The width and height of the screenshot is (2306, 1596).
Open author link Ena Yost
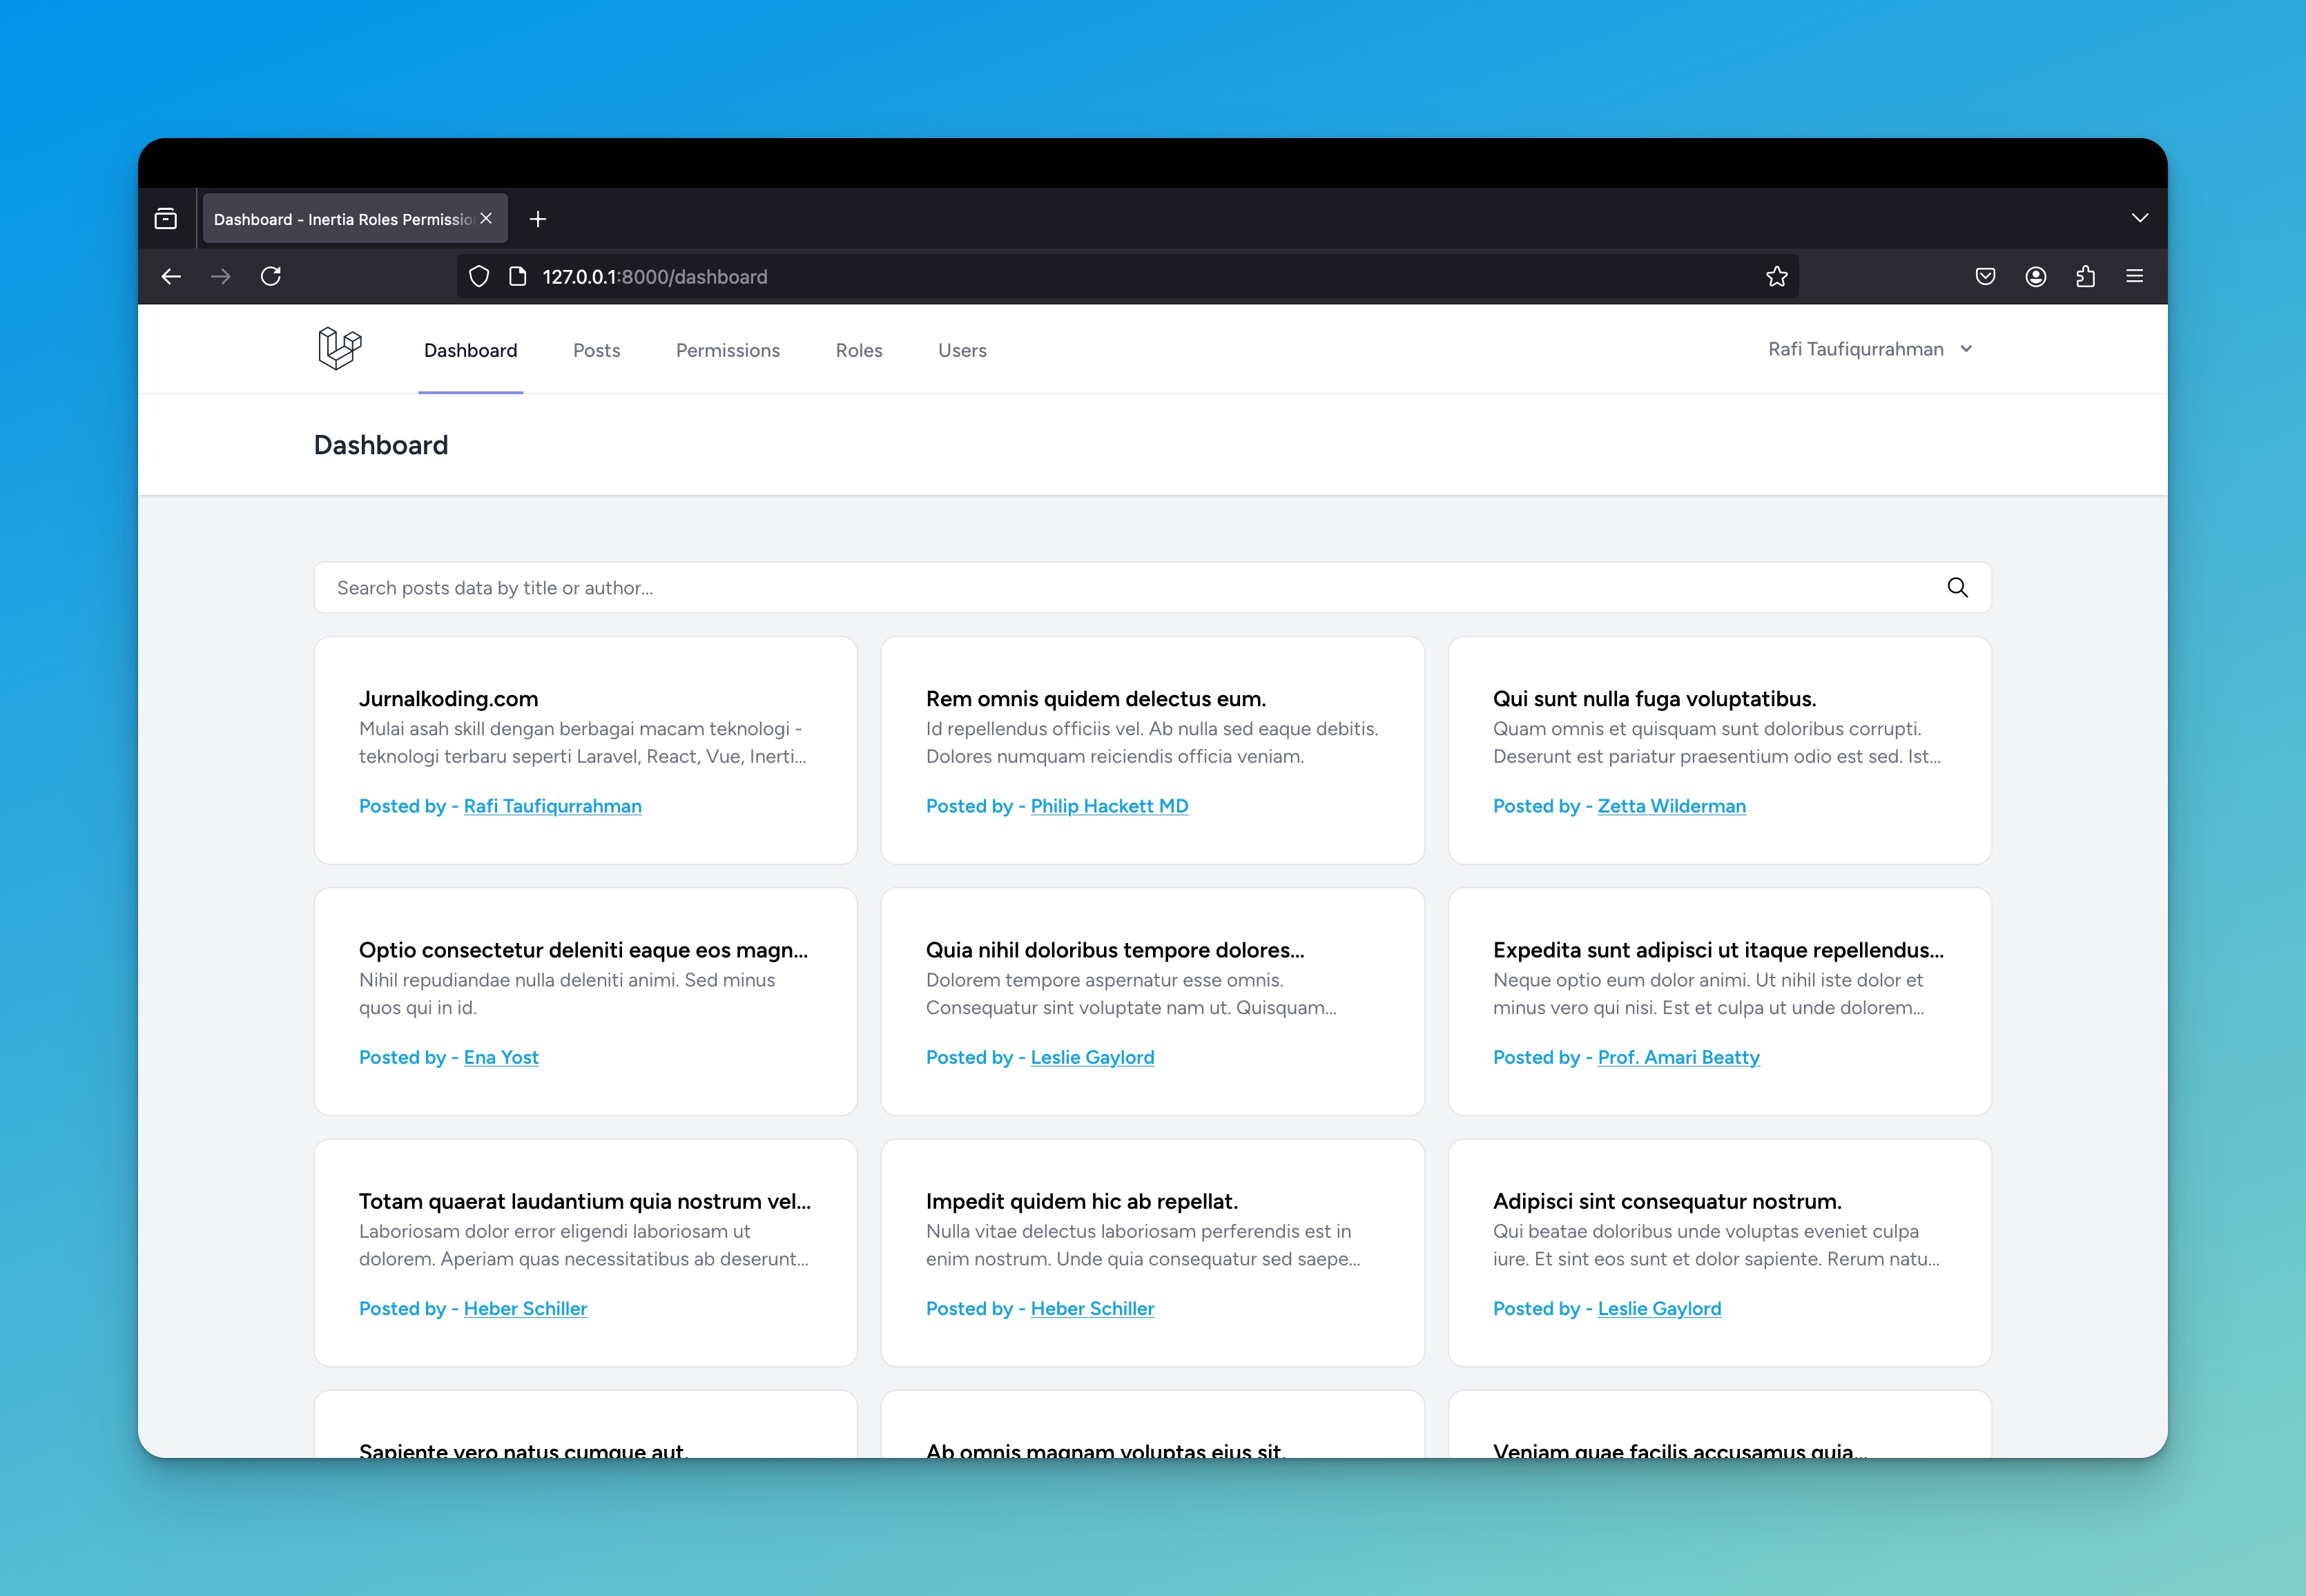coord(501,1057)
